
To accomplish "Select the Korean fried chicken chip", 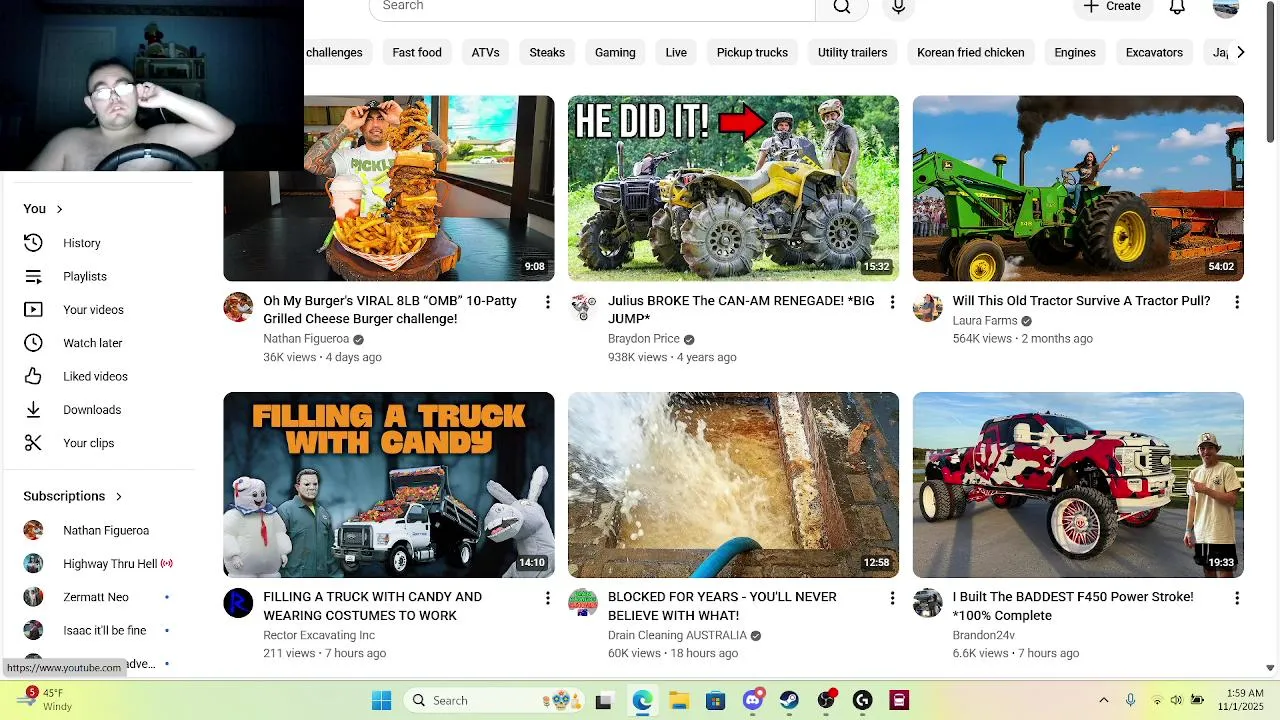I will [971, 52].
